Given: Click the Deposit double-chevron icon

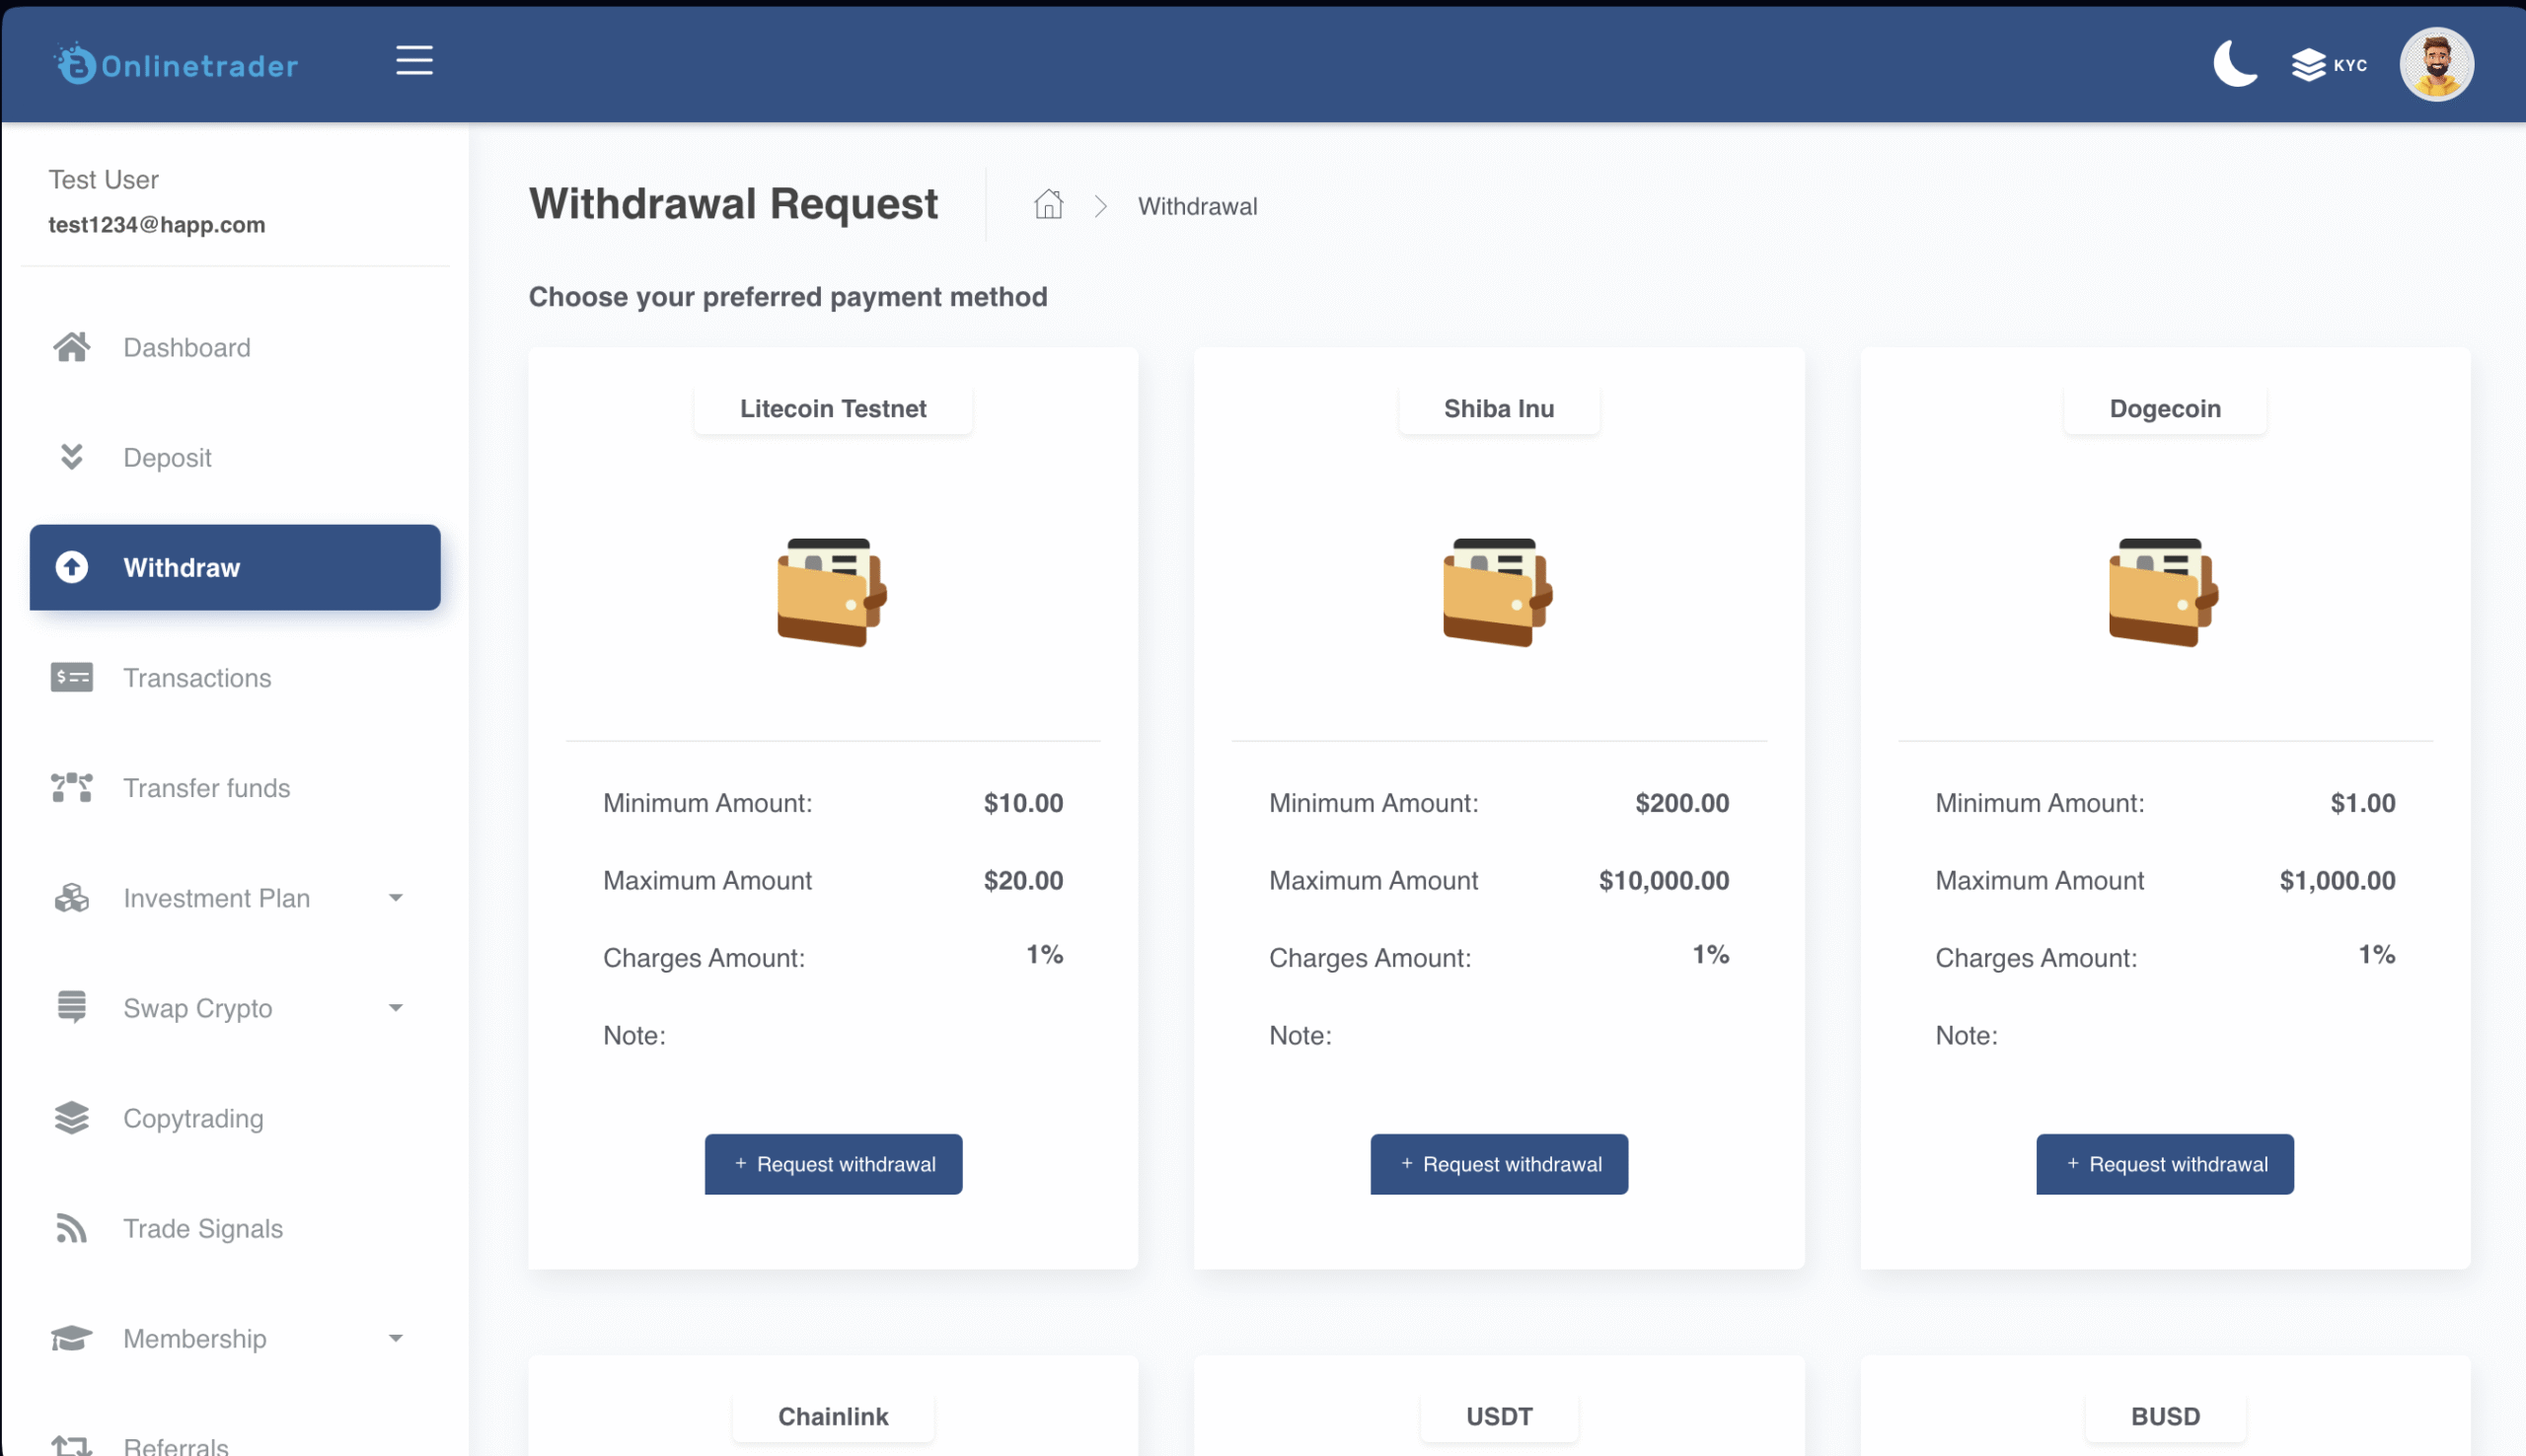Looking at the screenshot, I should point(72,457).
